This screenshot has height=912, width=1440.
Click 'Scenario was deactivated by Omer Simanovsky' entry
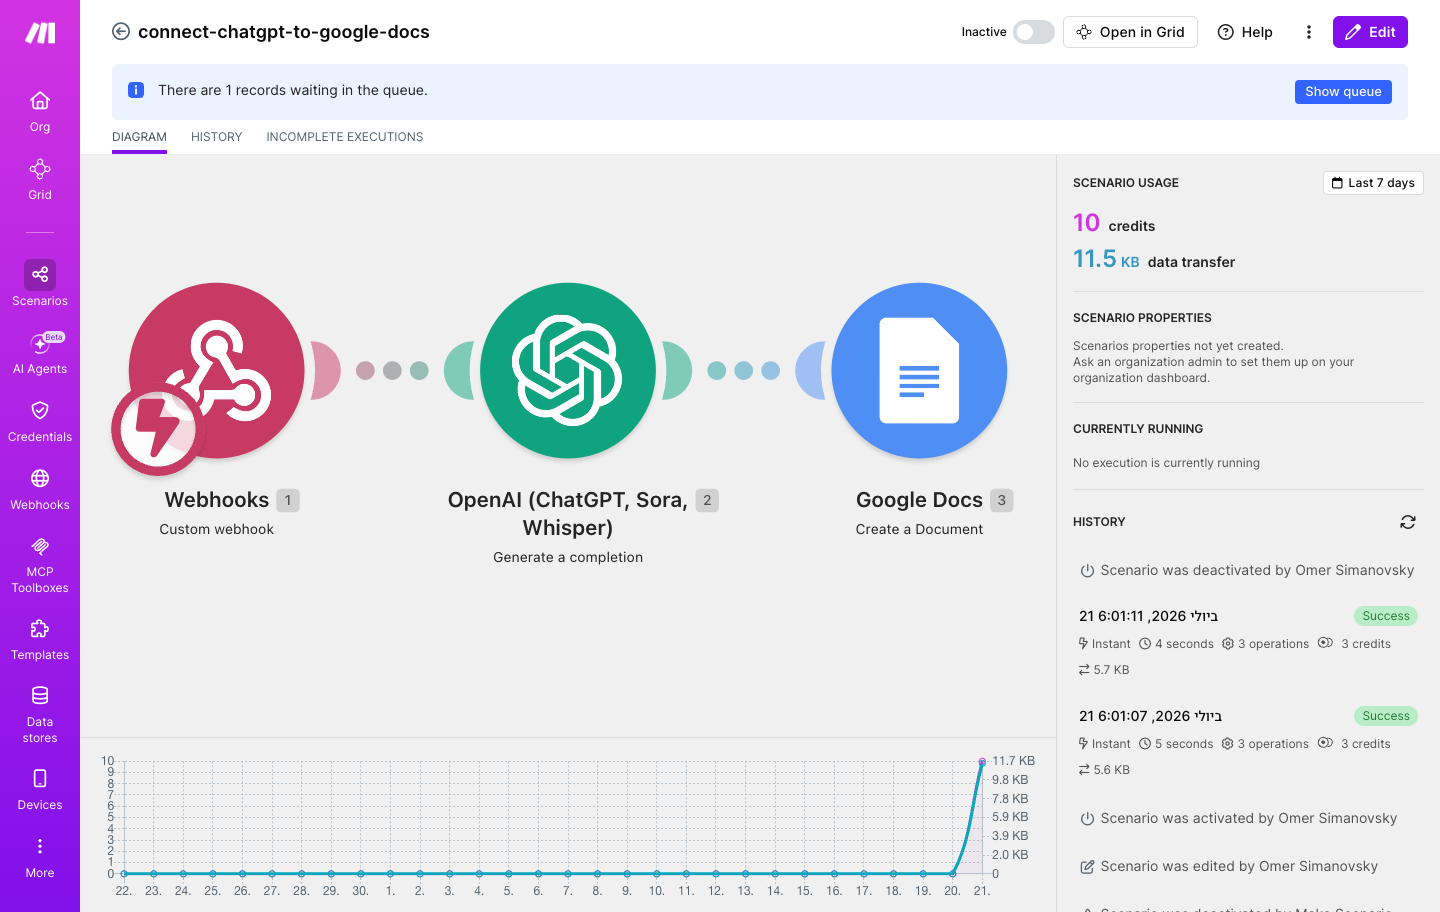click(x=1247, y=570)
